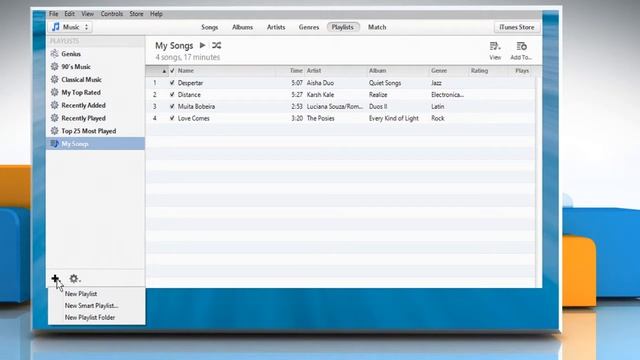Sort by the Time column header

[296, 71]
